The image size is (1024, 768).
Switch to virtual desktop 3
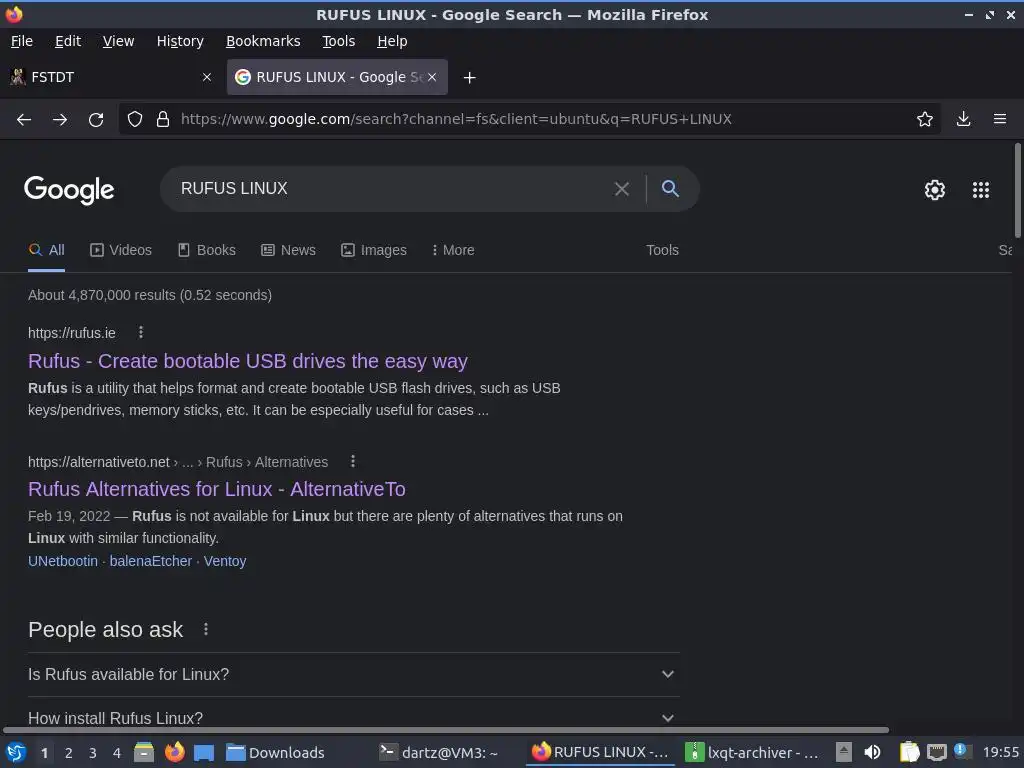tap(93, 753)
